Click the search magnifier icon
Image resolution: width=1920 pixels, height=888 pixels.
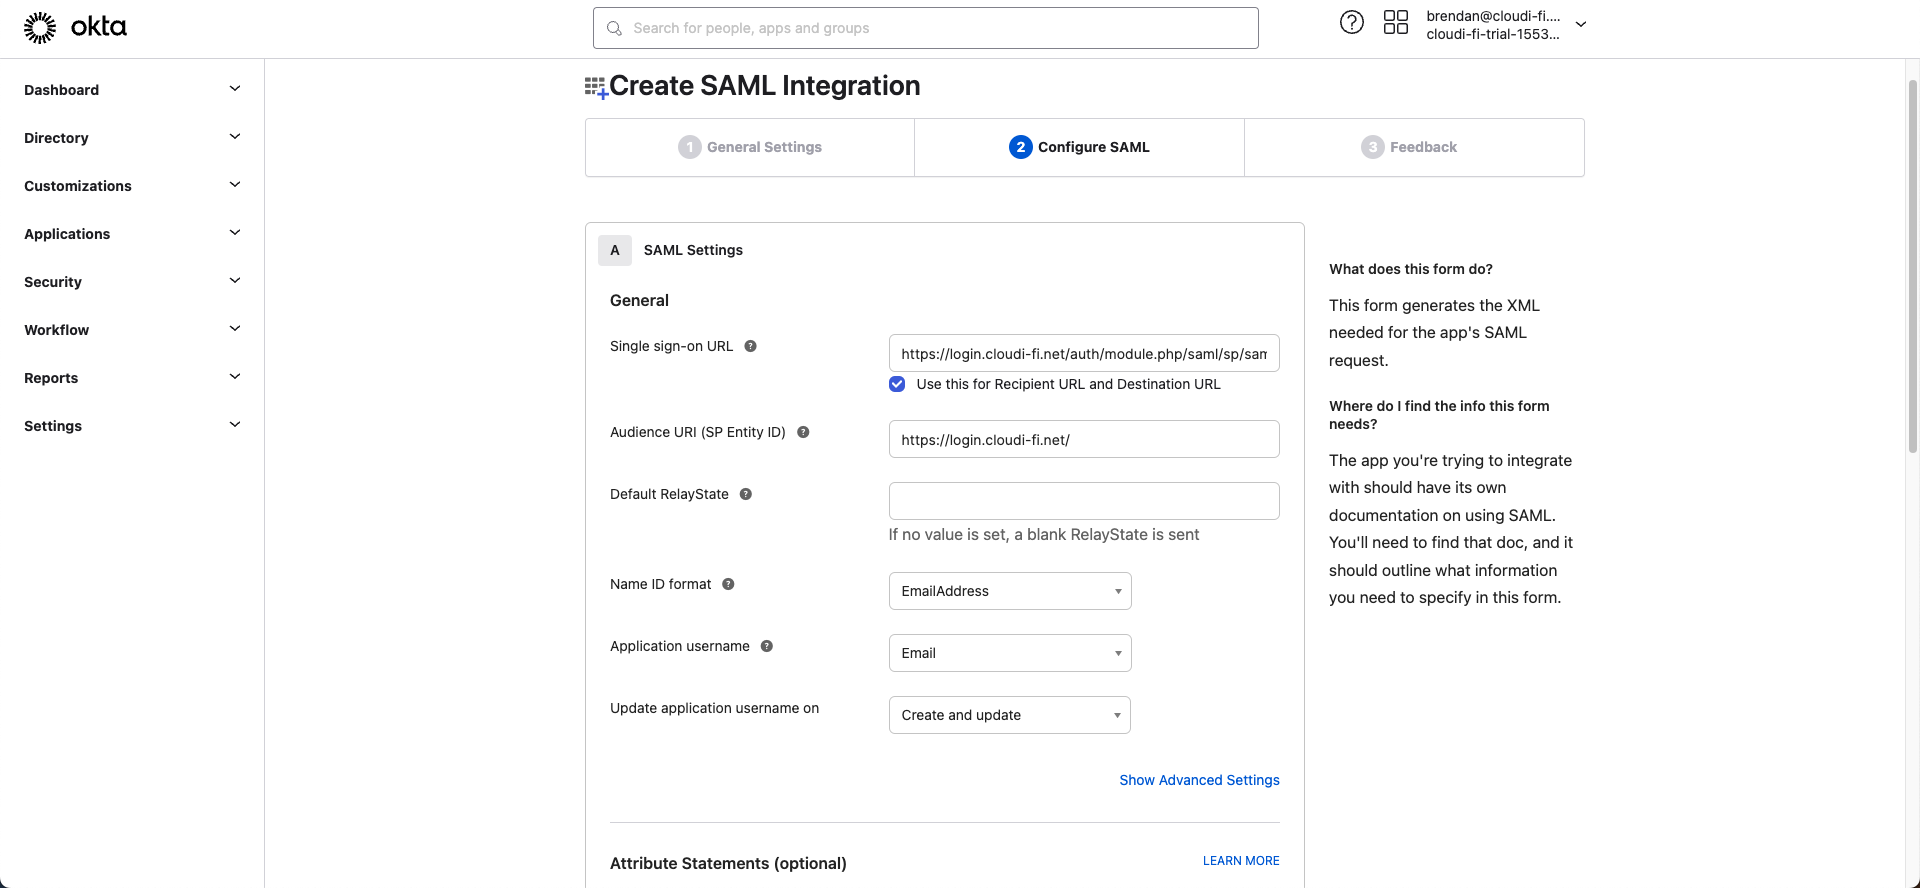pos(614,28)
